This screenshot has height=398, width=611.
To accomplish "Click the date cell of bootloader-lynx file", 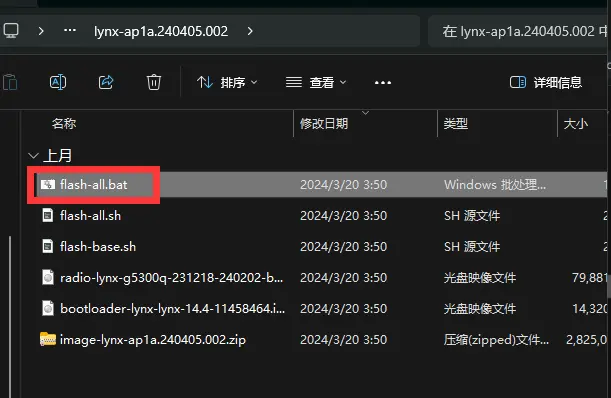I will pyautogui.click(x=343, y=309).
